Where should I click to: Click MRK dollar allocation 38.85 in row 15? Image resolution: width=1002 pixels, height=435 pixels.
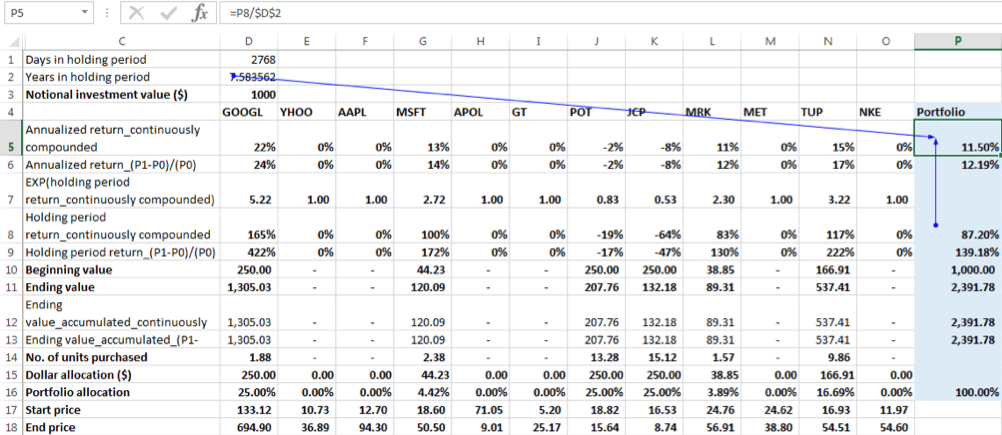click(713, 374)
